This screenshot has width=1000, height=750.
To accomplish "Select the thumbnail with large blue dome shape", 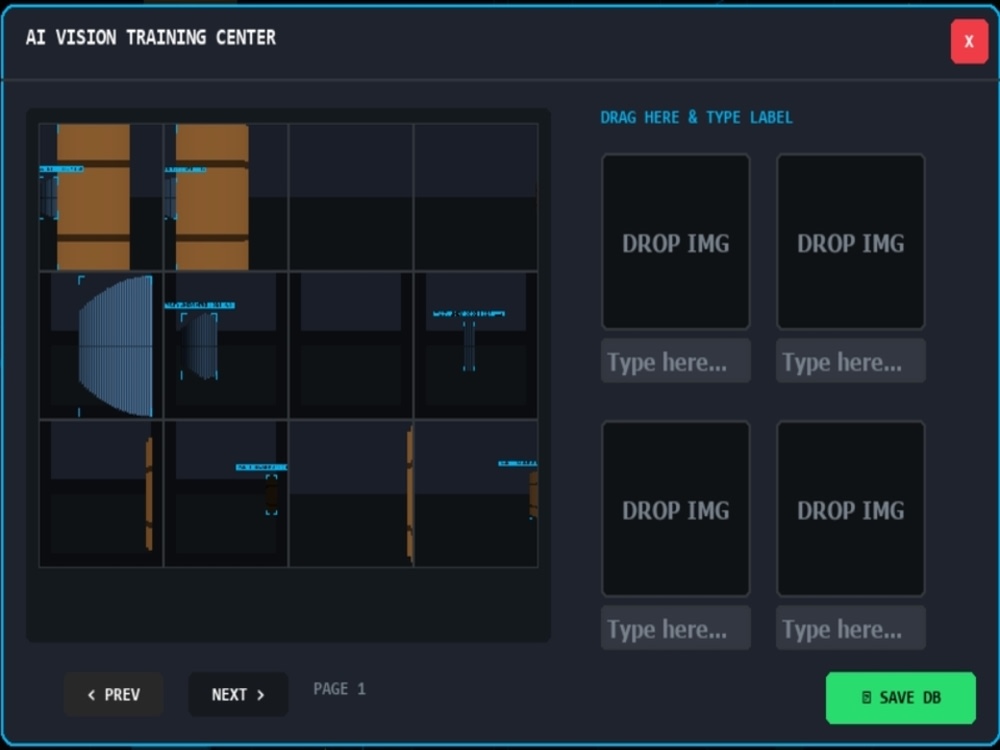I will click(x=101, y=346).
